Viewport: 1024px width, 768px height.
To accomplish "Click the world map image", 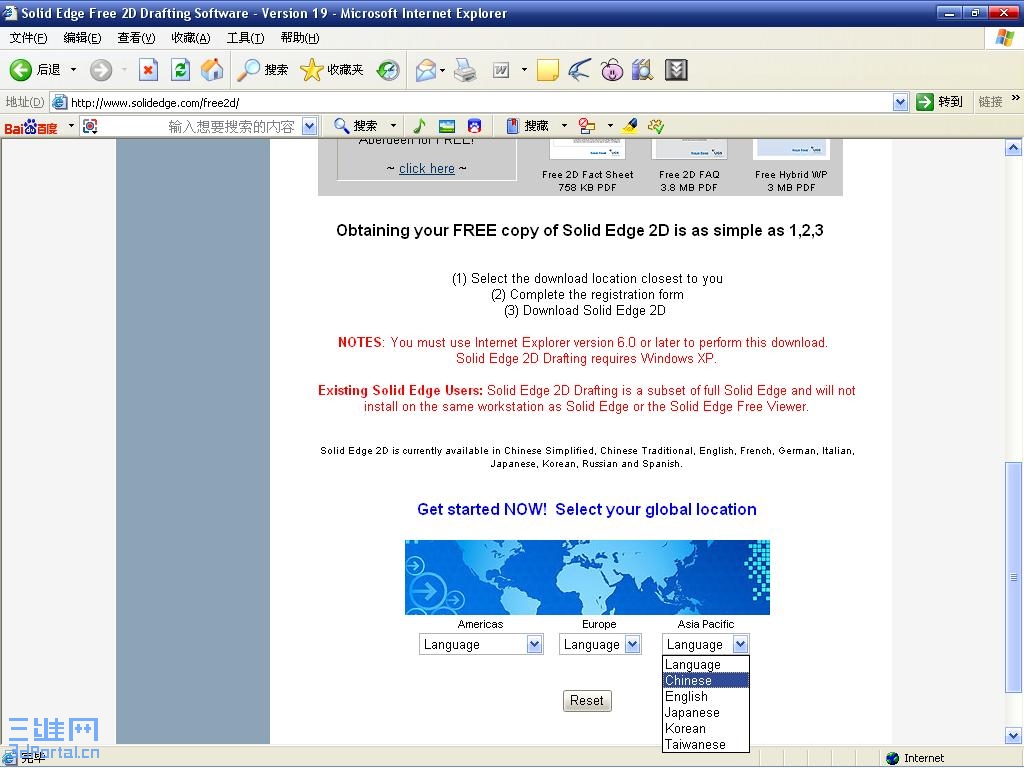I will point(587,577).
